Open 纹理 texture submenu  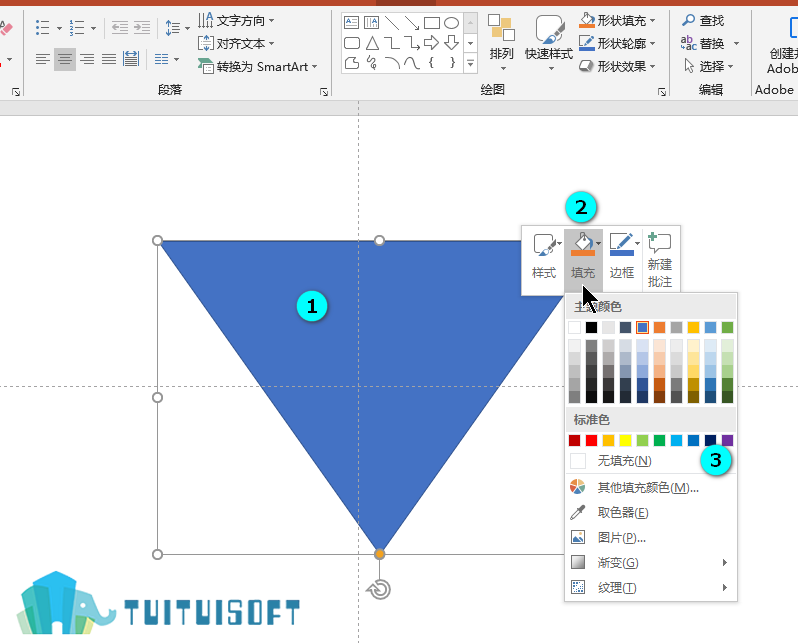[x=651, y=588]
